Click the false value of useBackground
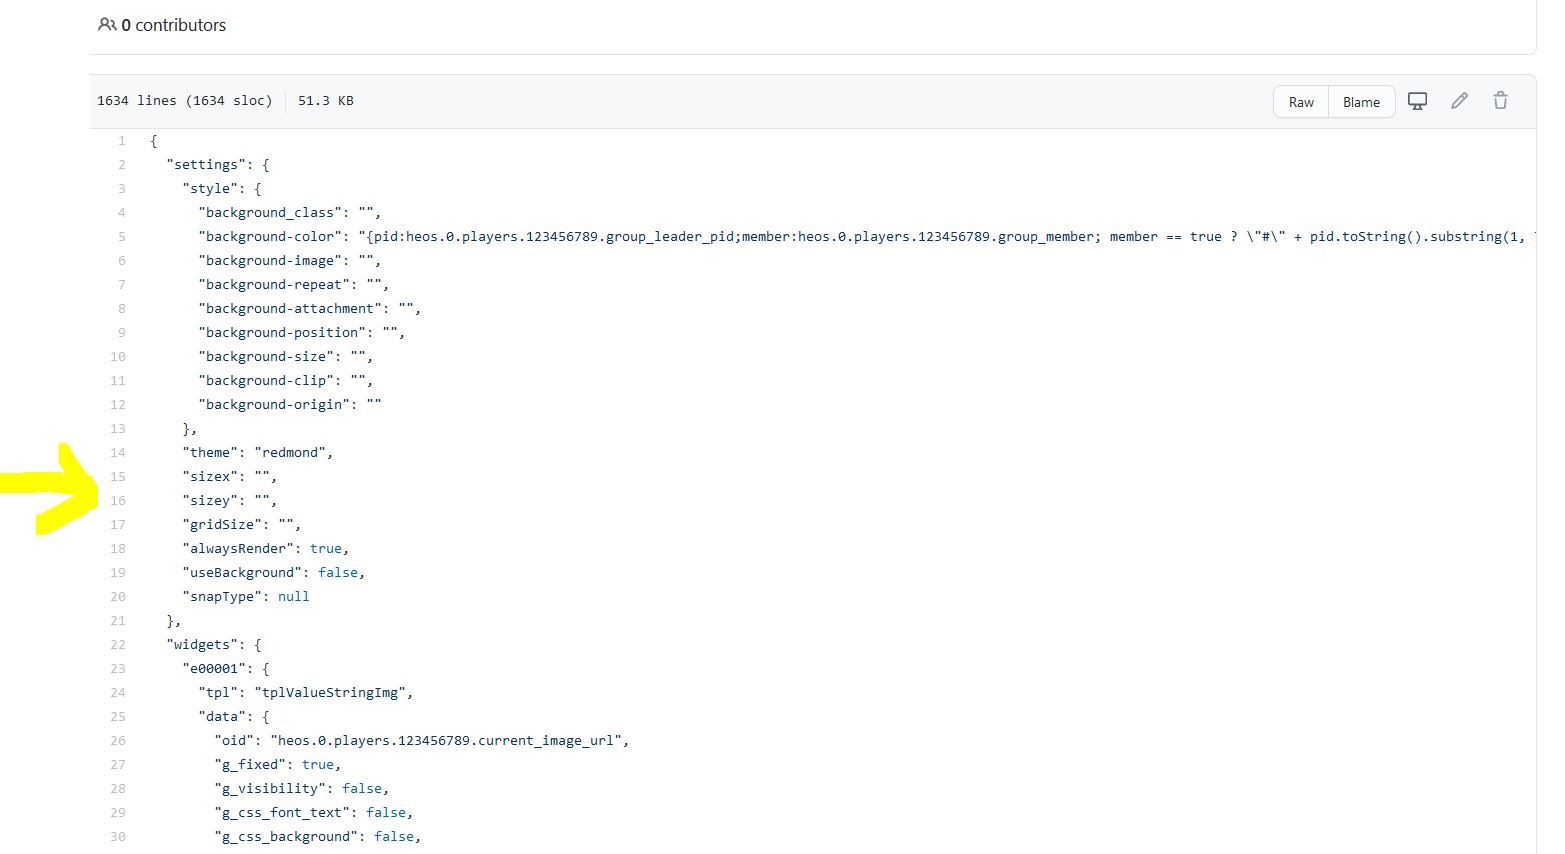 tap(338, 573)
